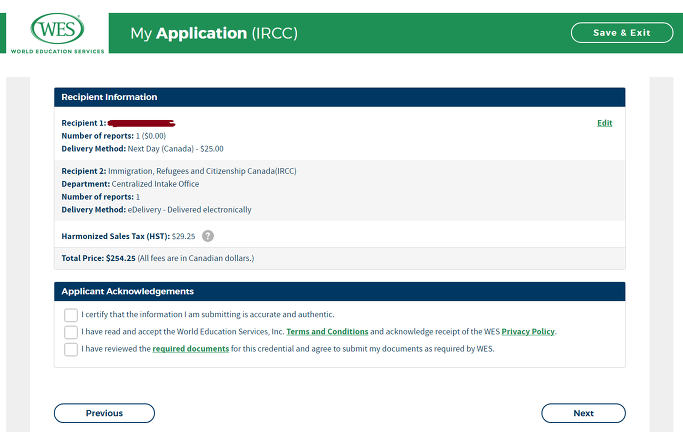Click Department Centralized Intake Office text
The image size is (683, 432).
pyautogui.click(x=130, y=184)
